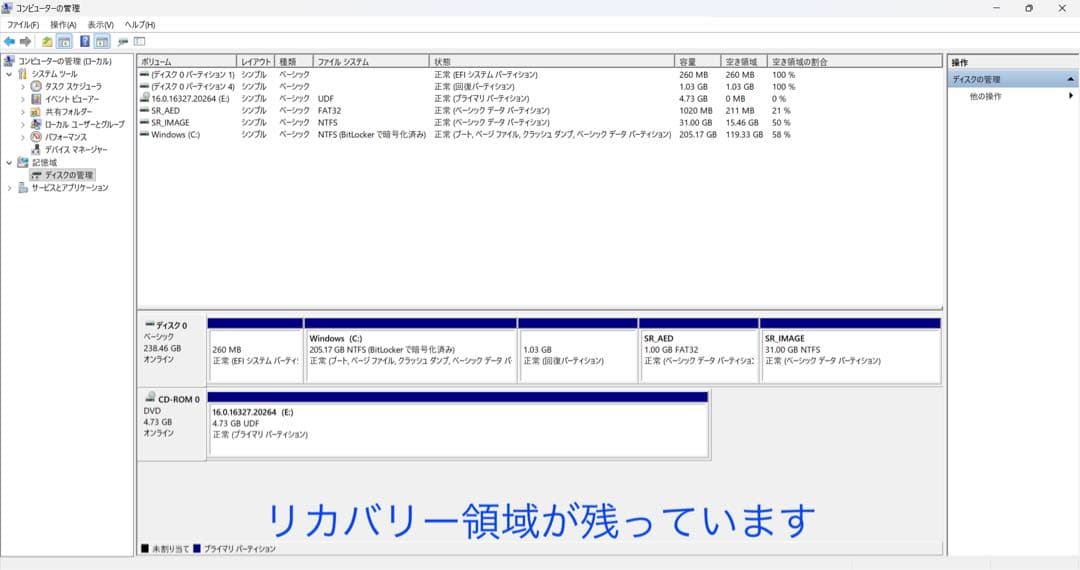Open the 操作(A) menu

pos(63,25)
